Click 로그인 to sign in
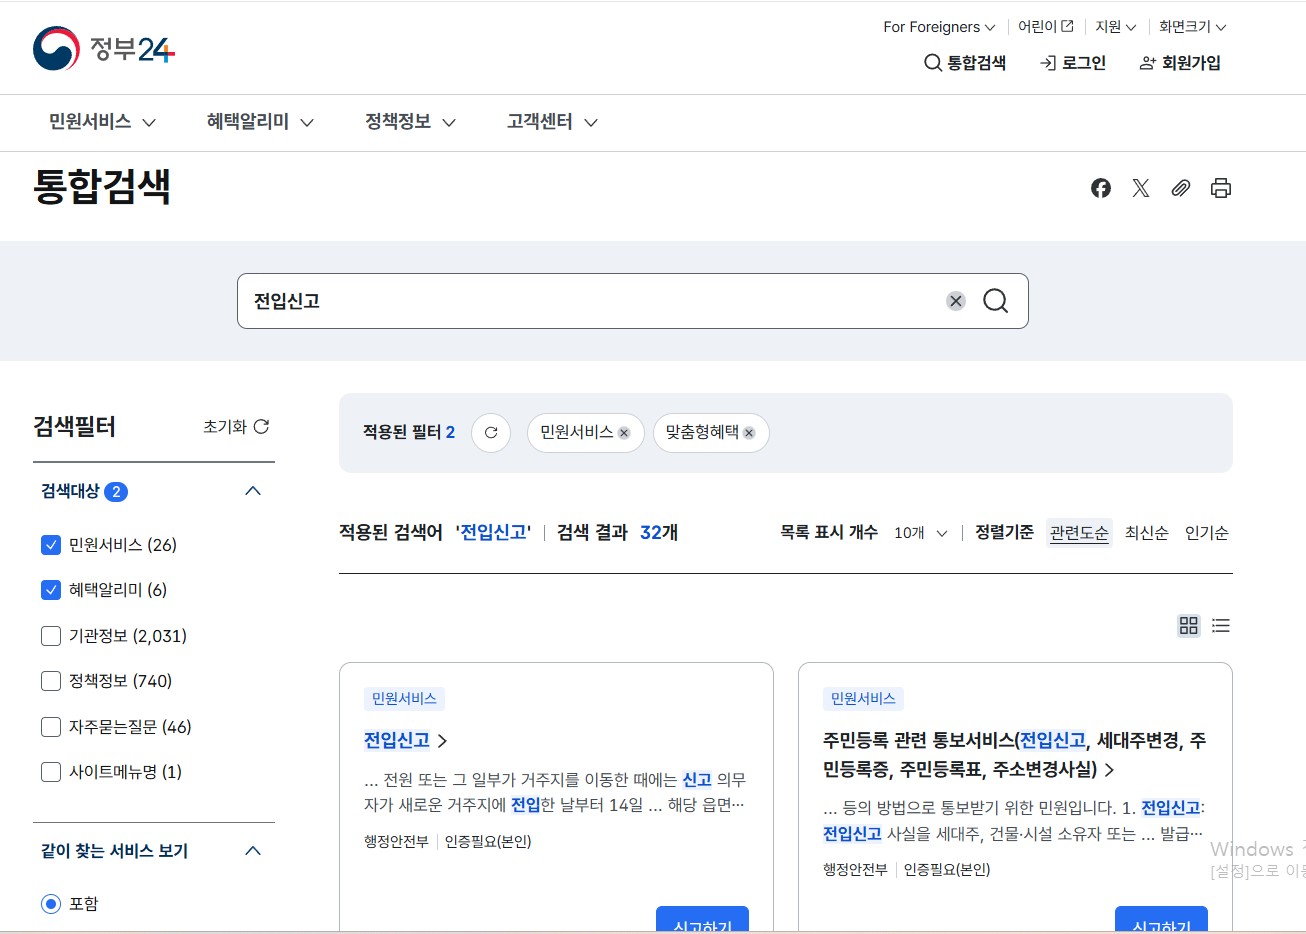 click(x=1073, y=62)
